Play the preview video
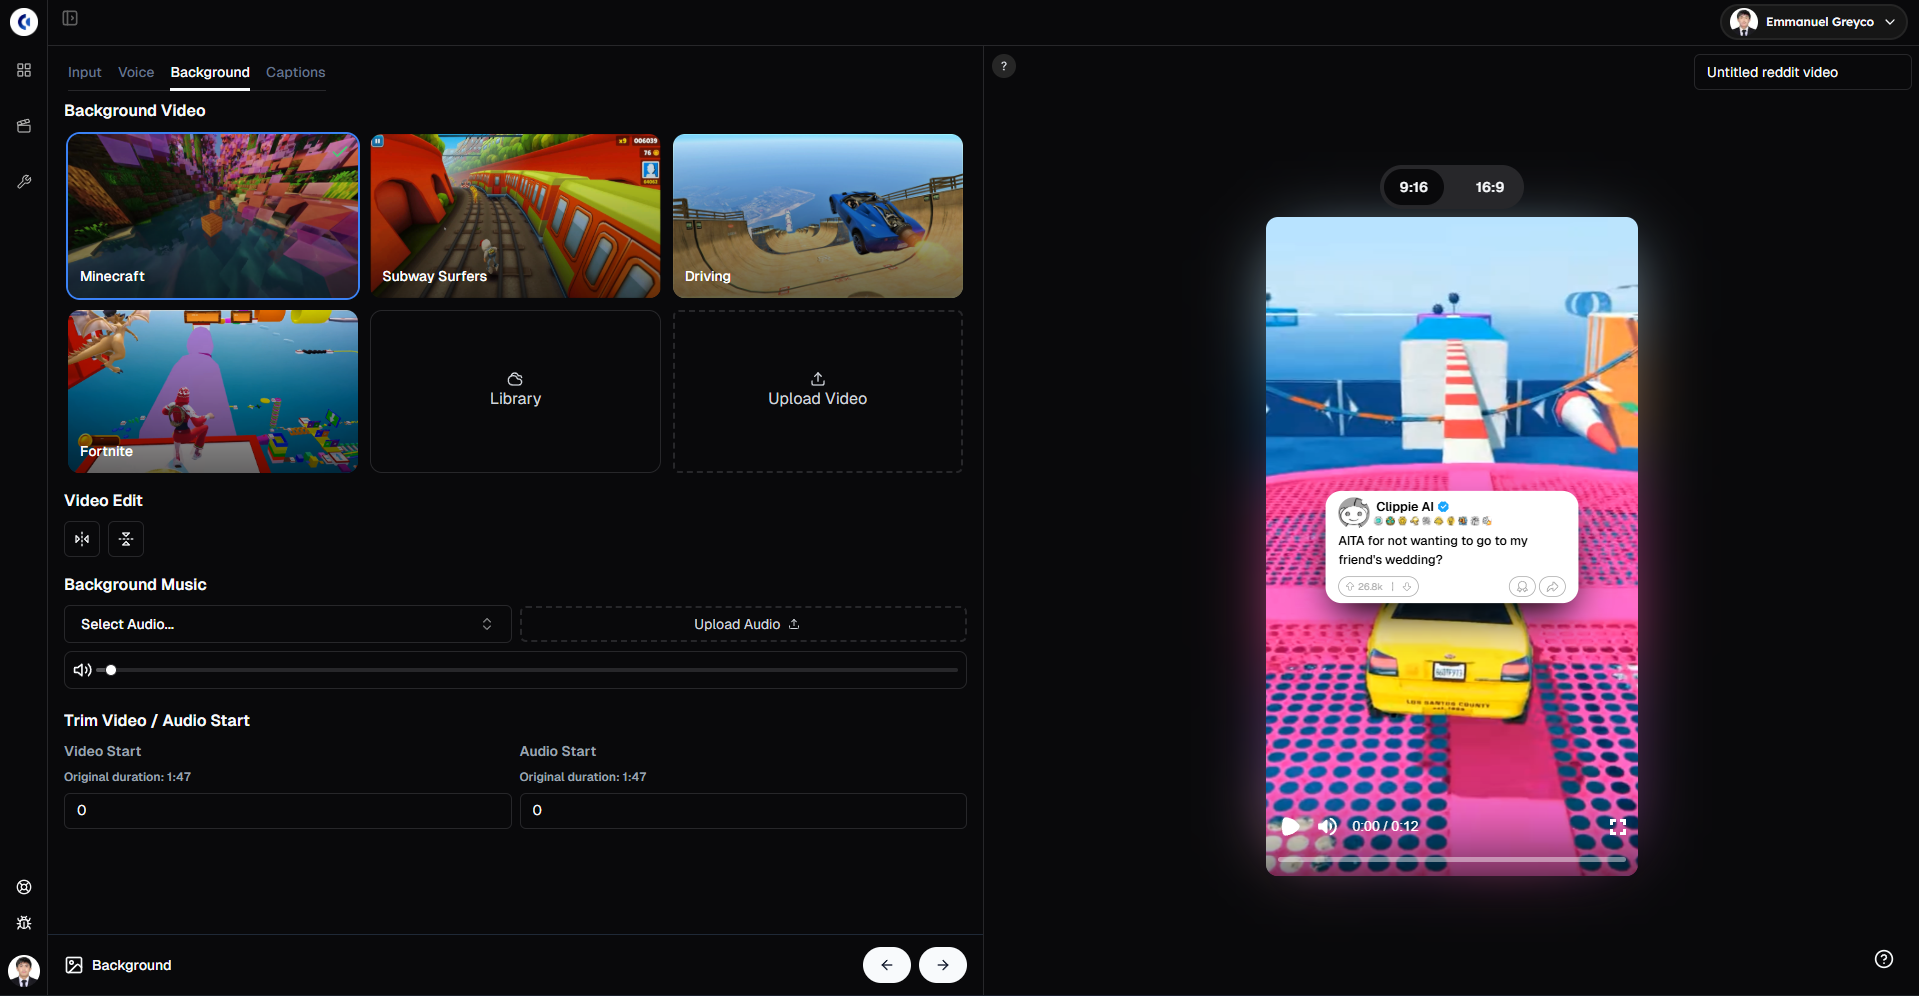 [x=1291, y=826]
